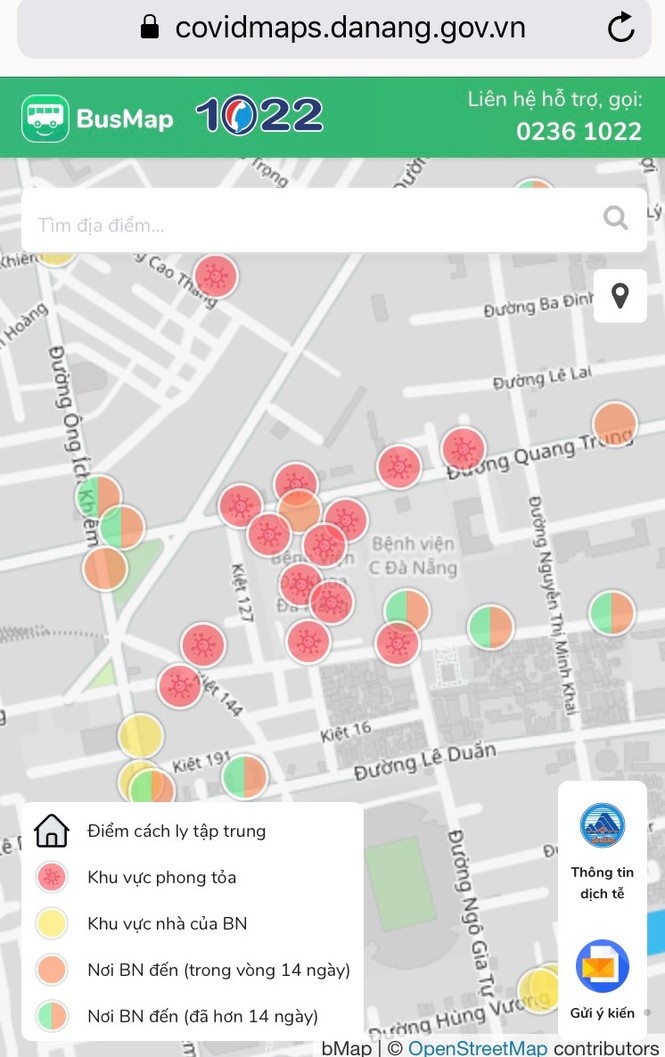The width and height of the screenshot is (665, 1057).
Task: Click the orange Nơi BN đến trong vòng 14 ngày swatch
Action: coord(52,969)
